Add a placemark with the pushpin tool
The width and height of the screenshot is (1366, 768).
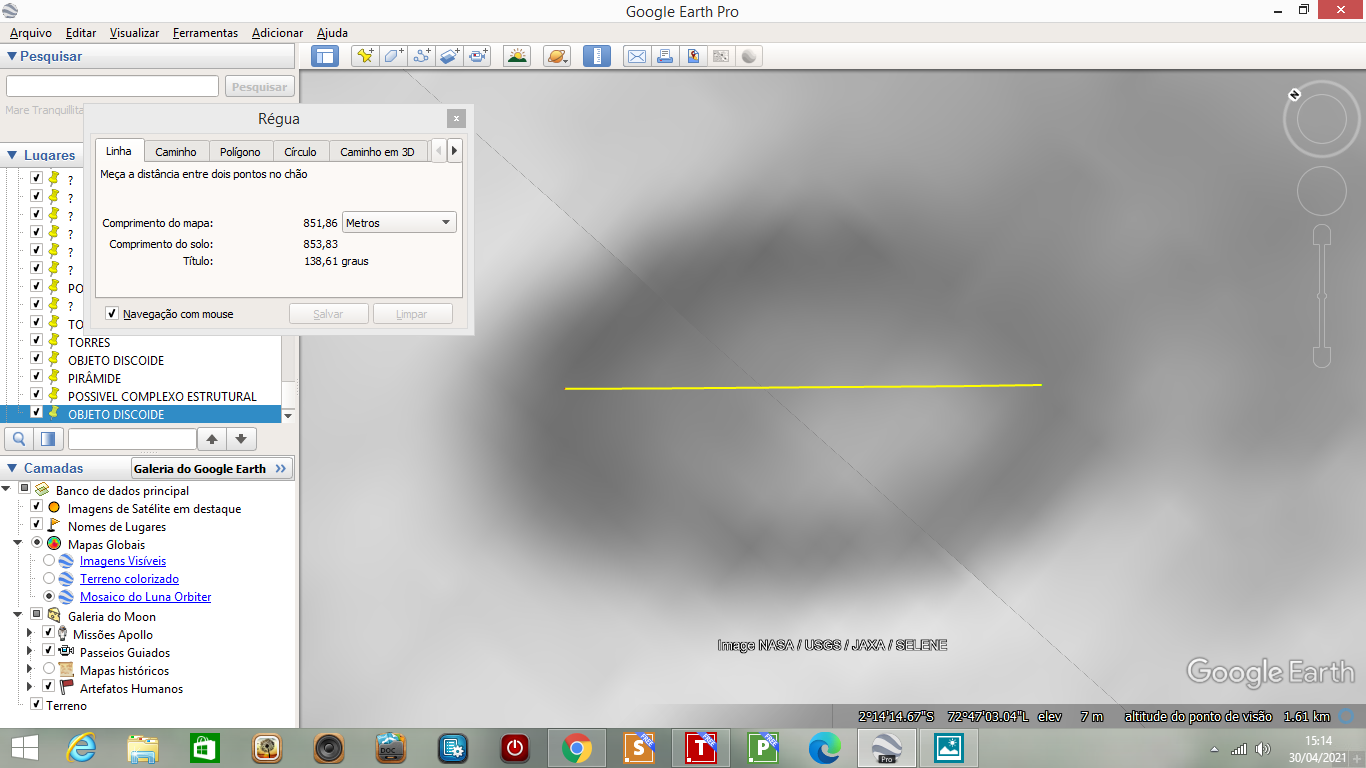pos(365,56)
